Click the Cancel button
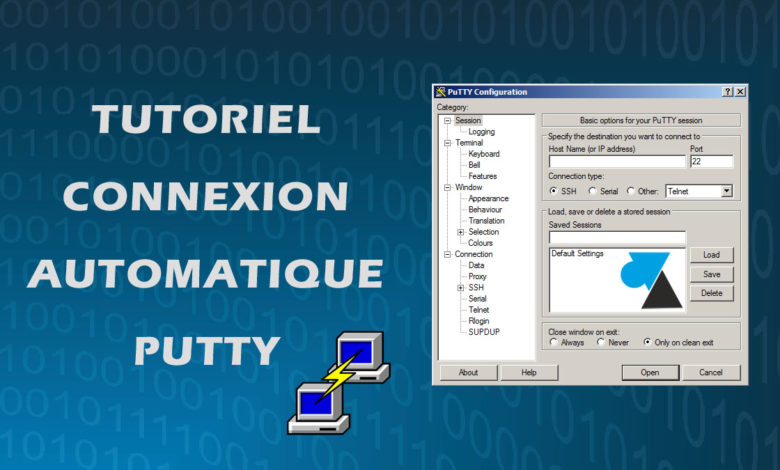The image size is (780, 470). [x=711, y=373]
